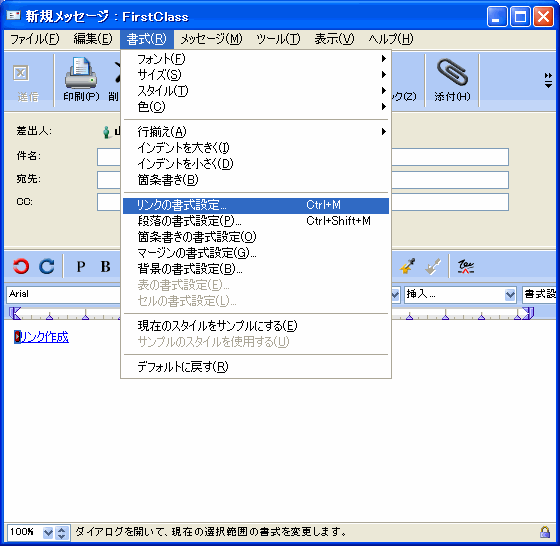Click the blue redo arrow icon

pos(47,266)
